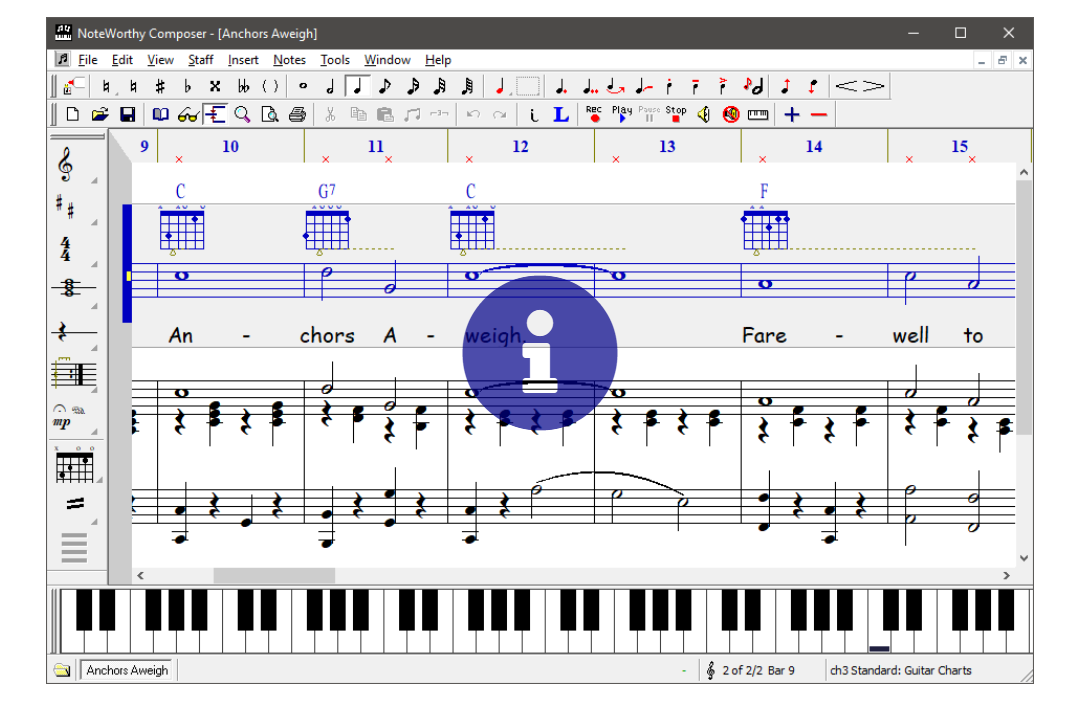The width and height of the screenshot is (1080, 701).
Task: Click the eyeglasses viewer mode icon
Action: click(x=187, y=114)
